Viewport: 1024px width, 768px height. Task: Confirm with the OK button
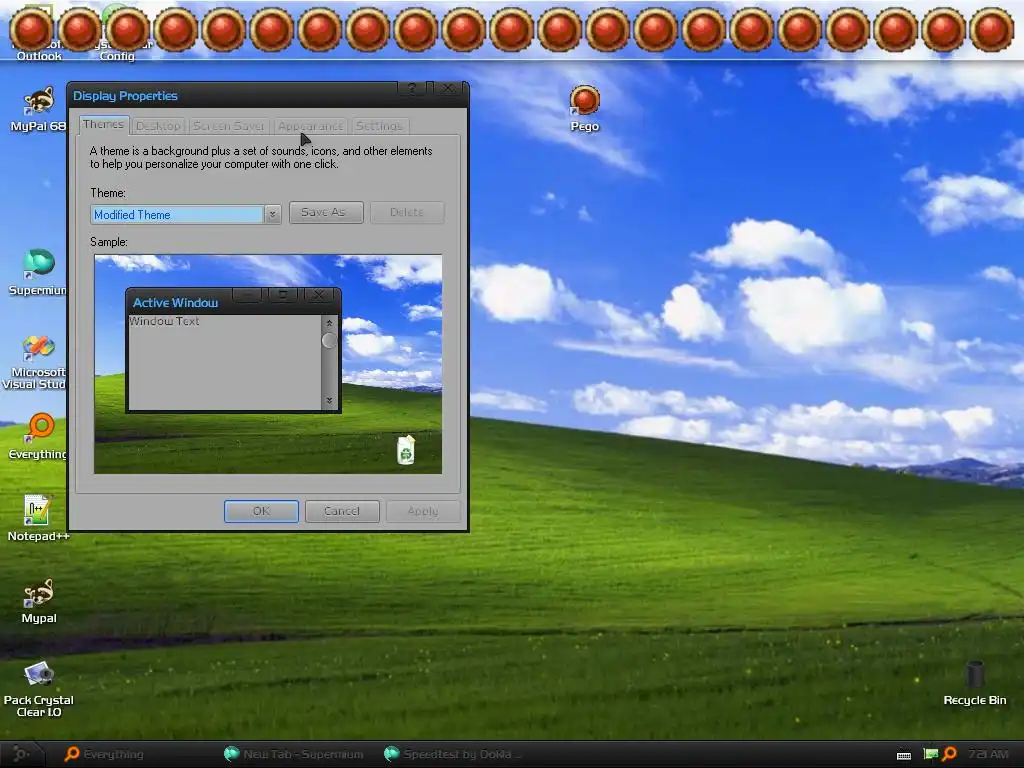pyautogui.click(x=261, y=511)
